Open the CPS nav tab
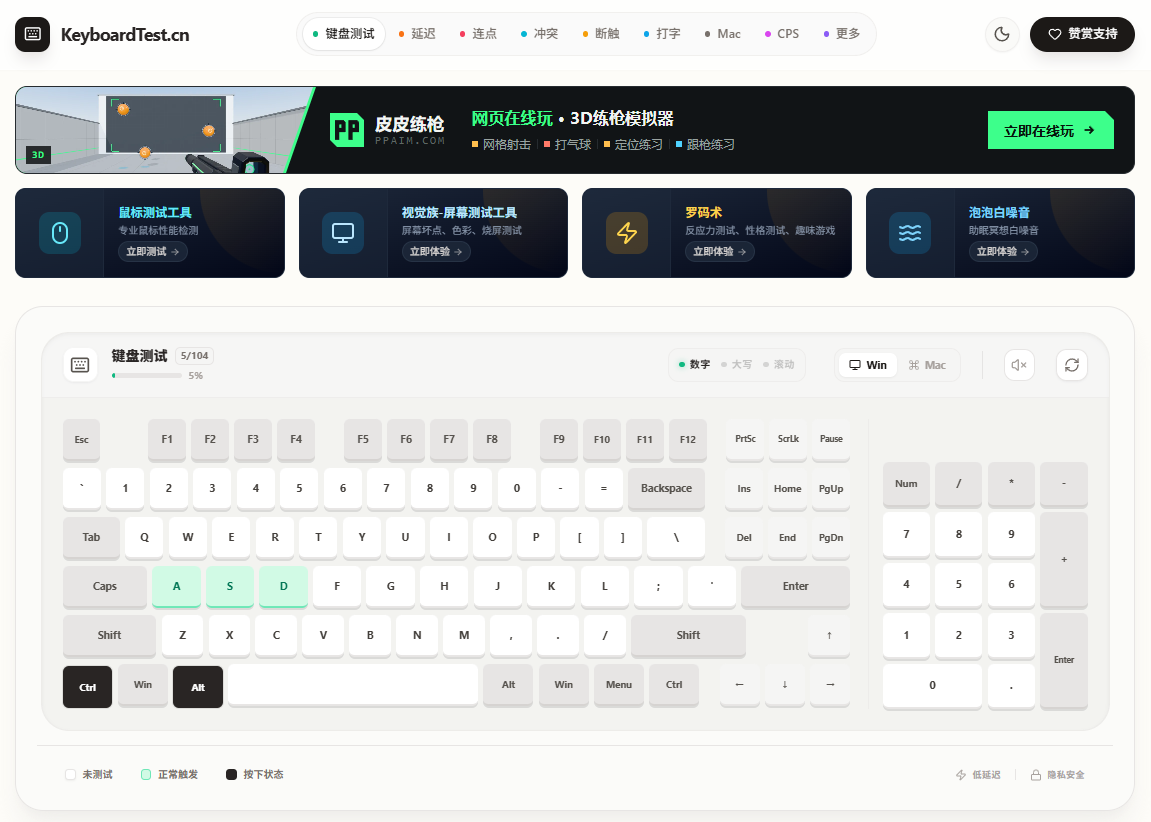The image size is (1151, 822). click(783, 34)
